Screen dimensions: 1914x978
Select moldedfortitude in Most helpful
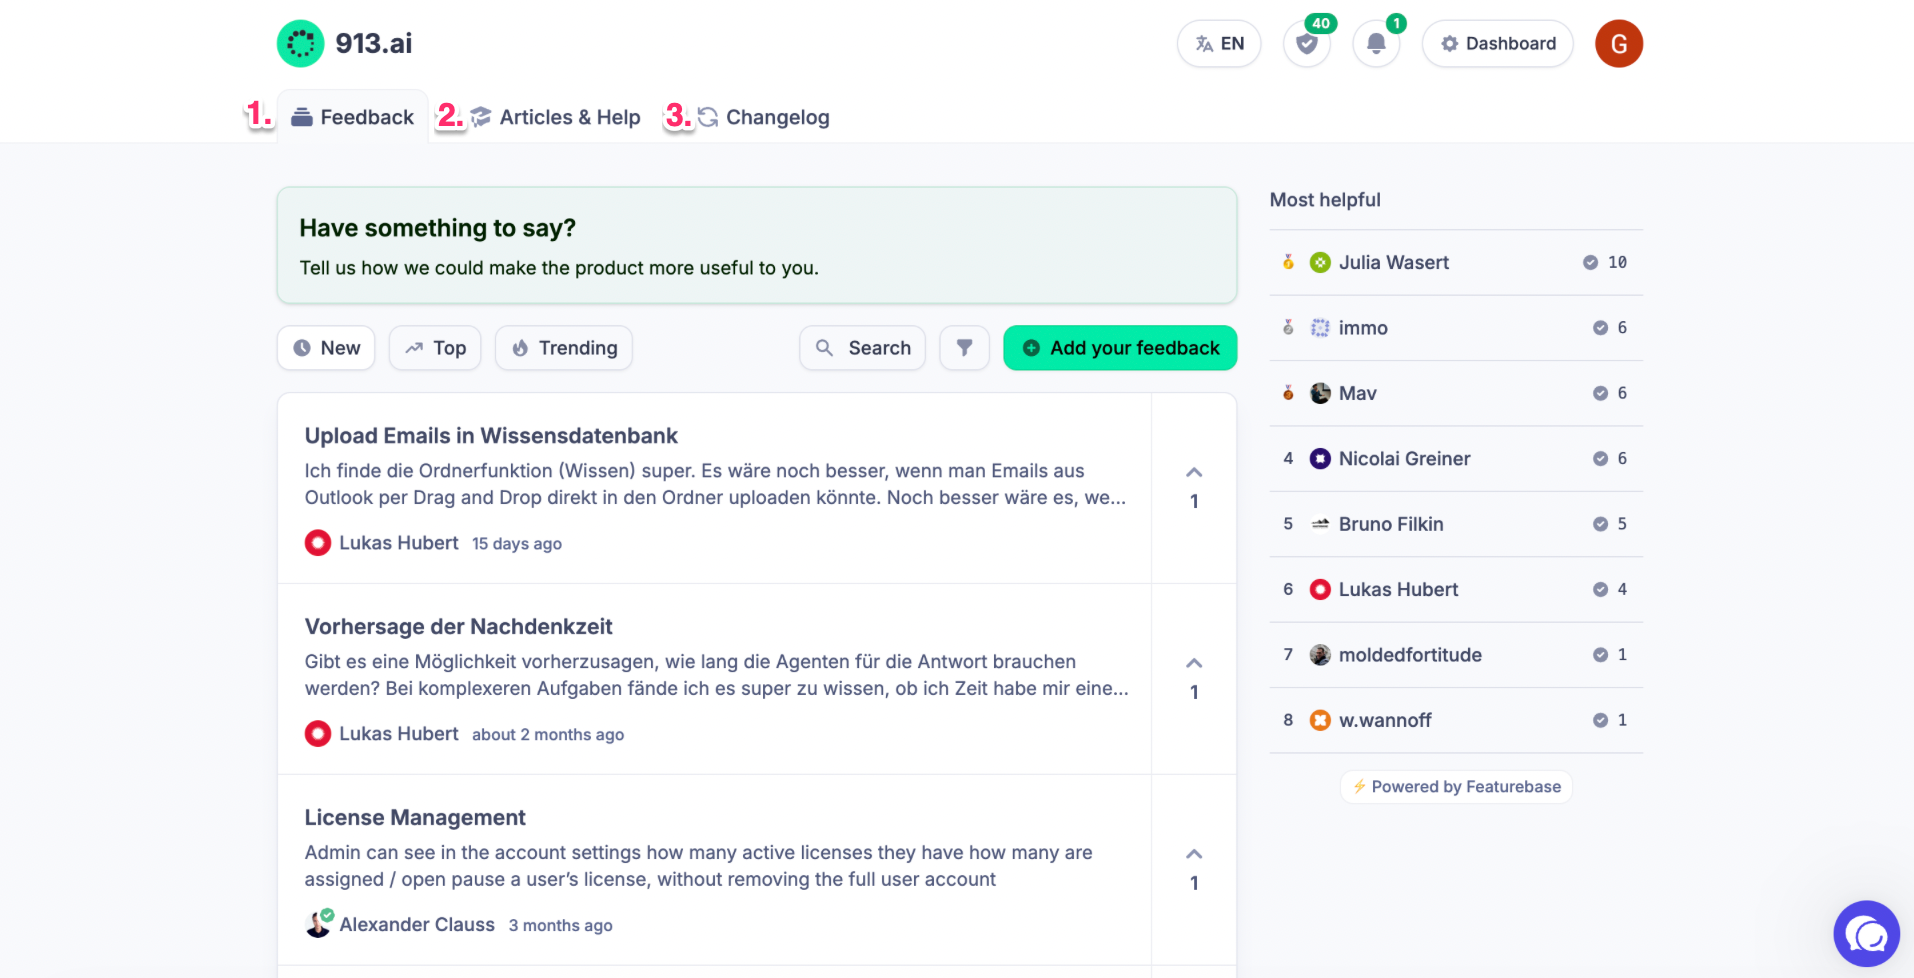(x=1456, y=655)
